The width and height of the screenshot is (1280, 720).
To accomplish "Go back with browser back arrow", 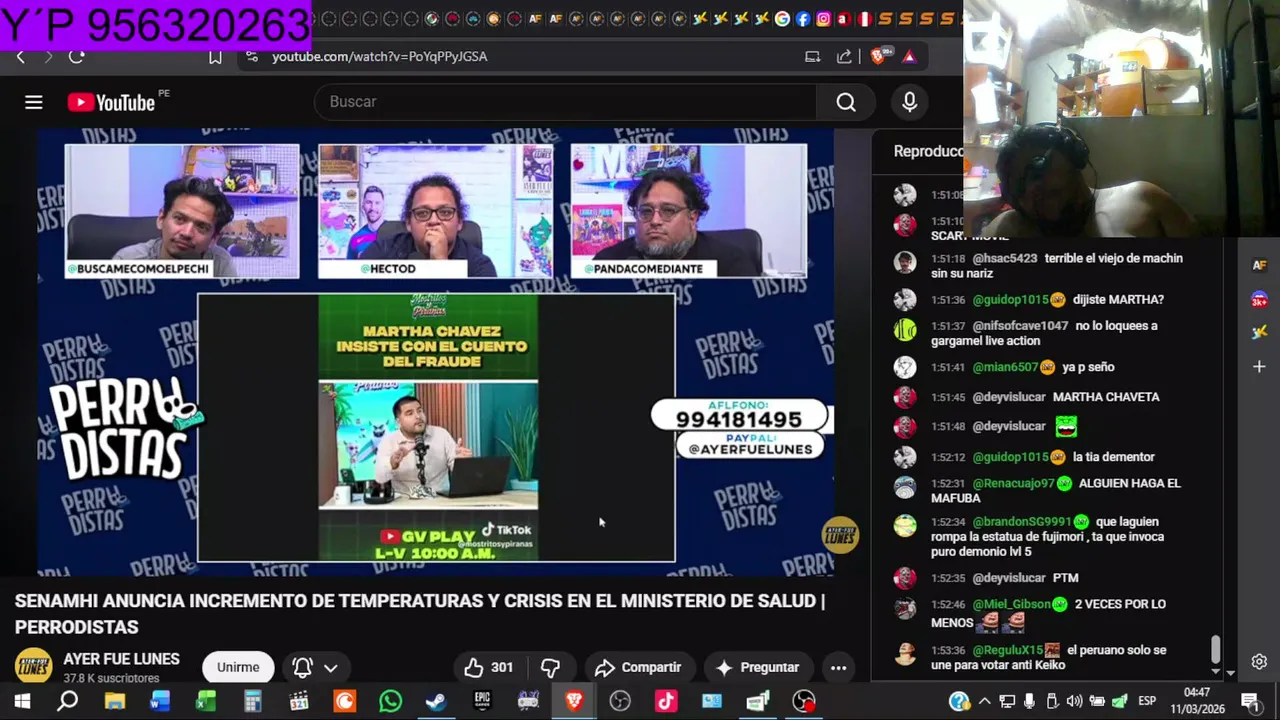I will point(20,57).
